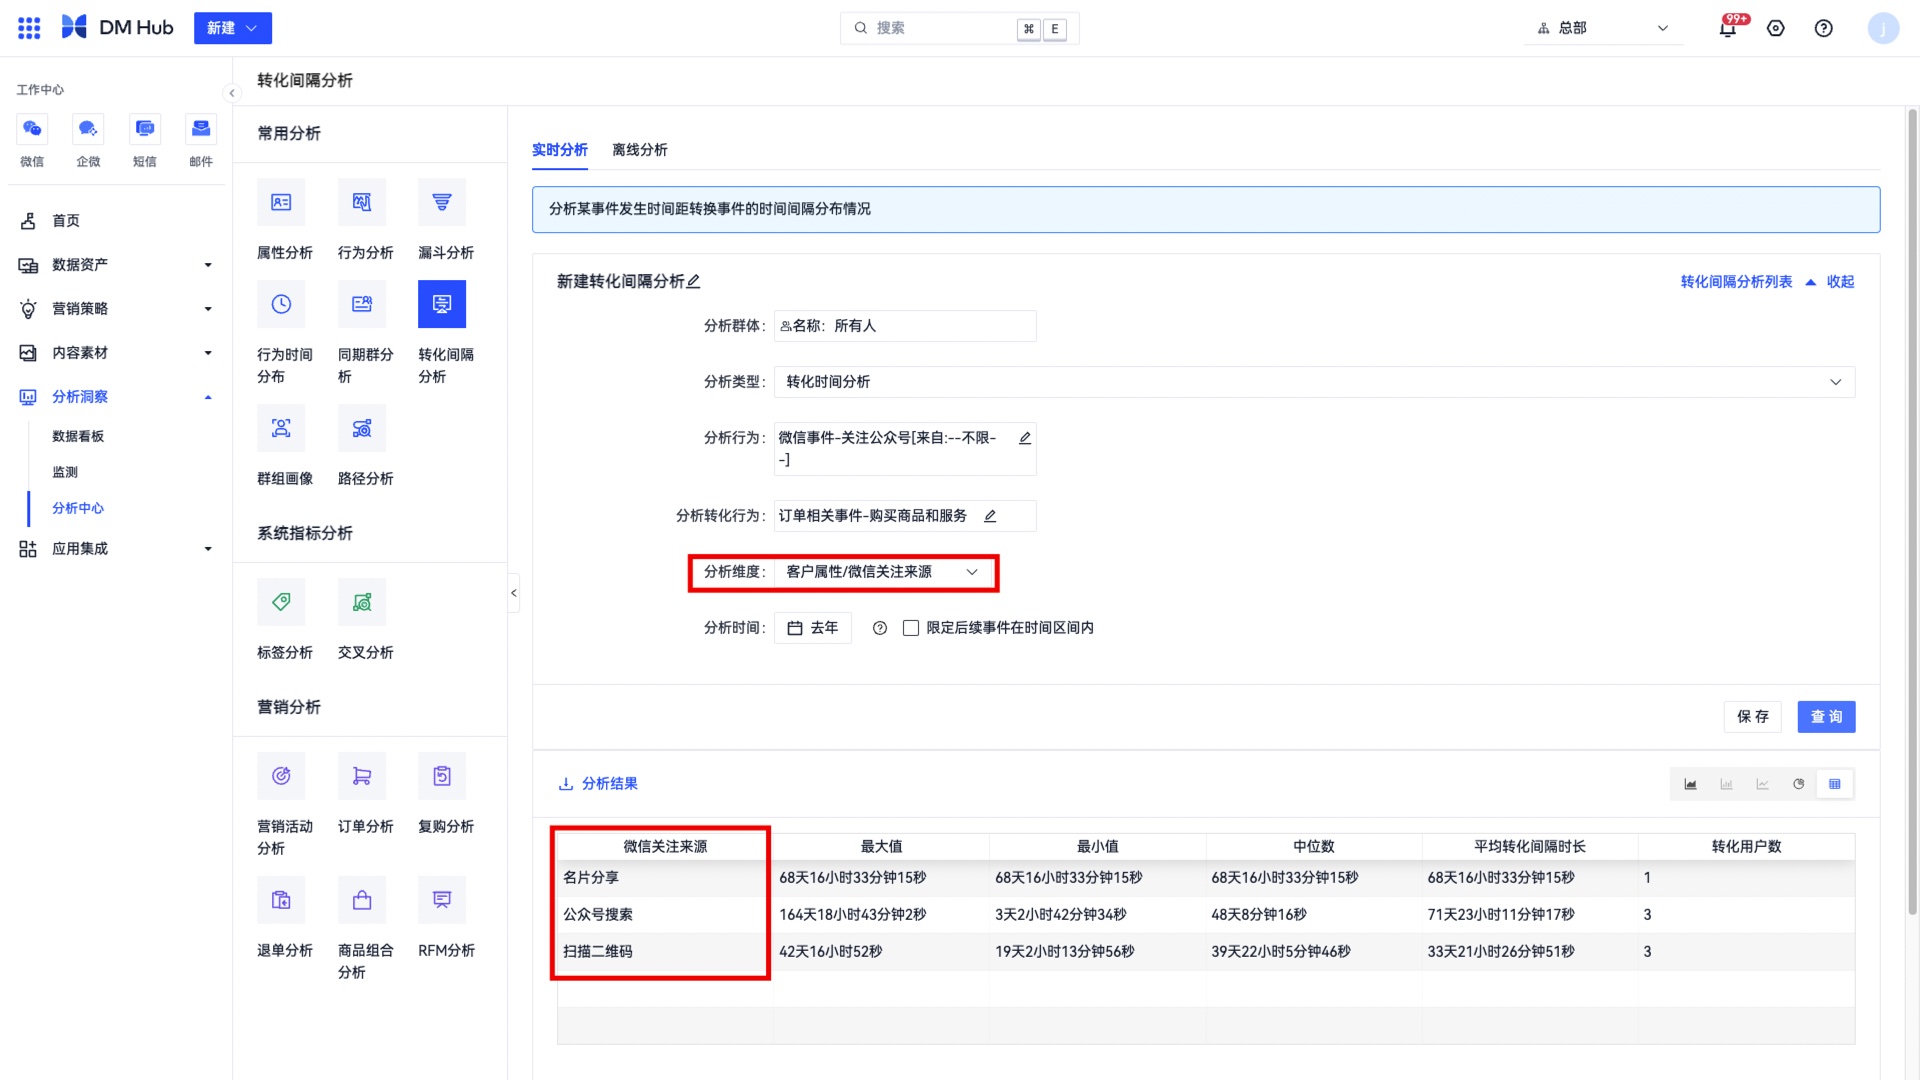This screenshot has width=1920, height=1080.
Task: Open 路径分析 path analysis icon
Action: click(362, 428)
